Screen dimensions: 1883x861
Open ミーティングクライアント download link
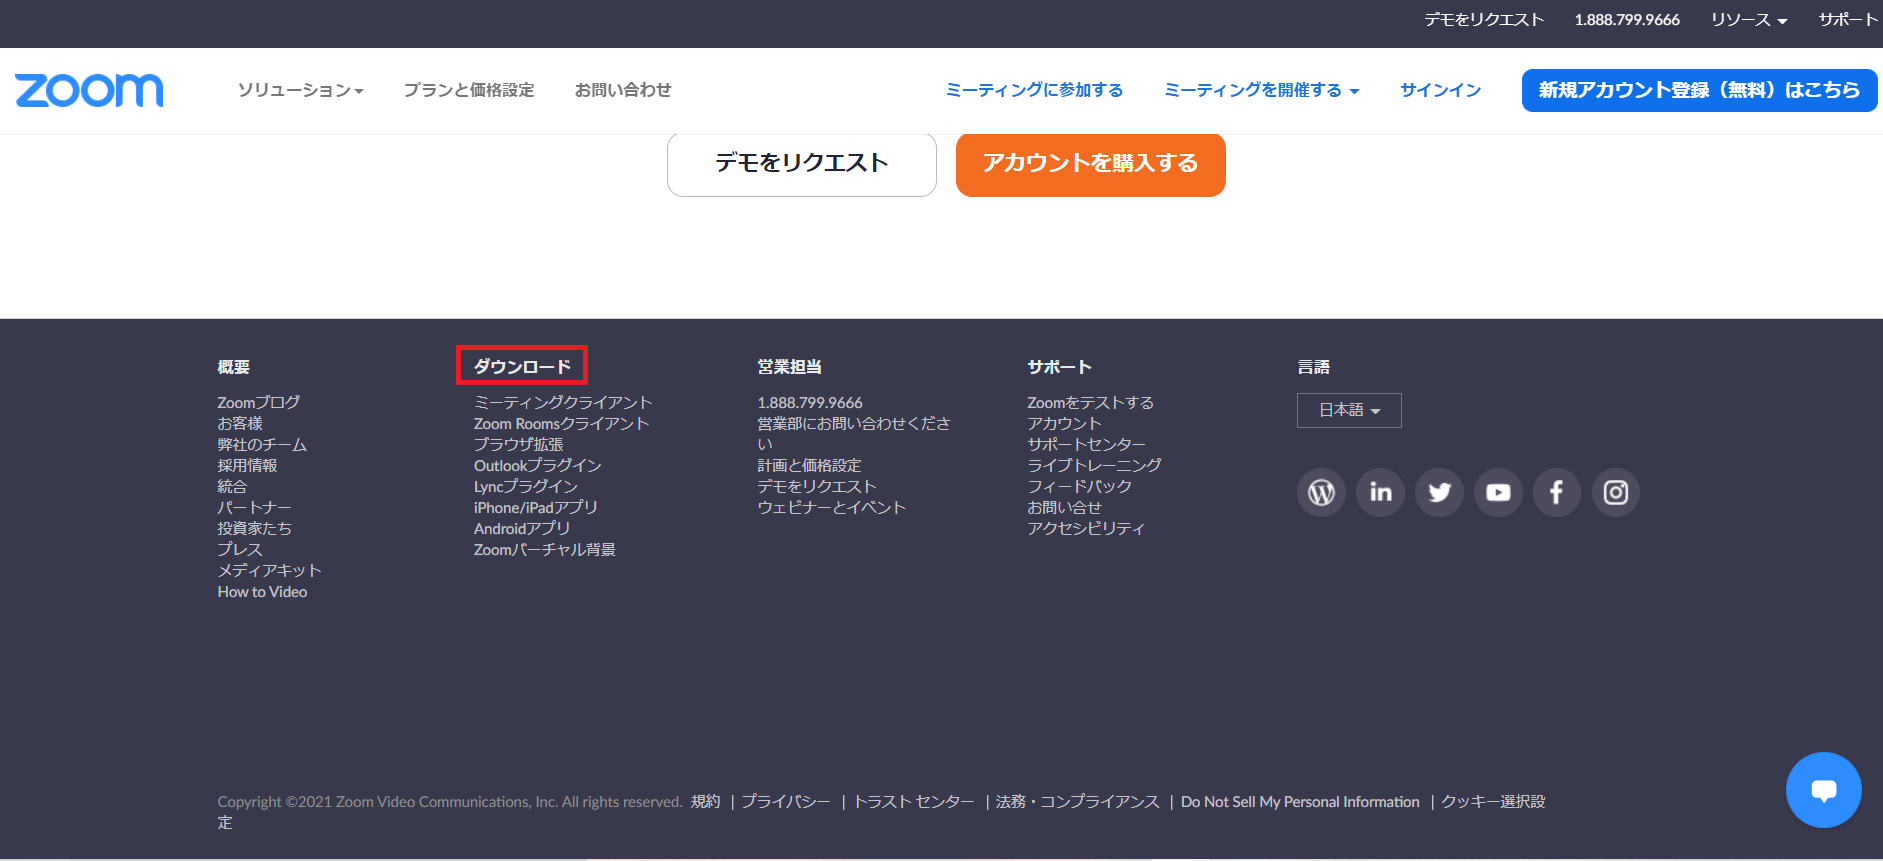pos(563,402)
